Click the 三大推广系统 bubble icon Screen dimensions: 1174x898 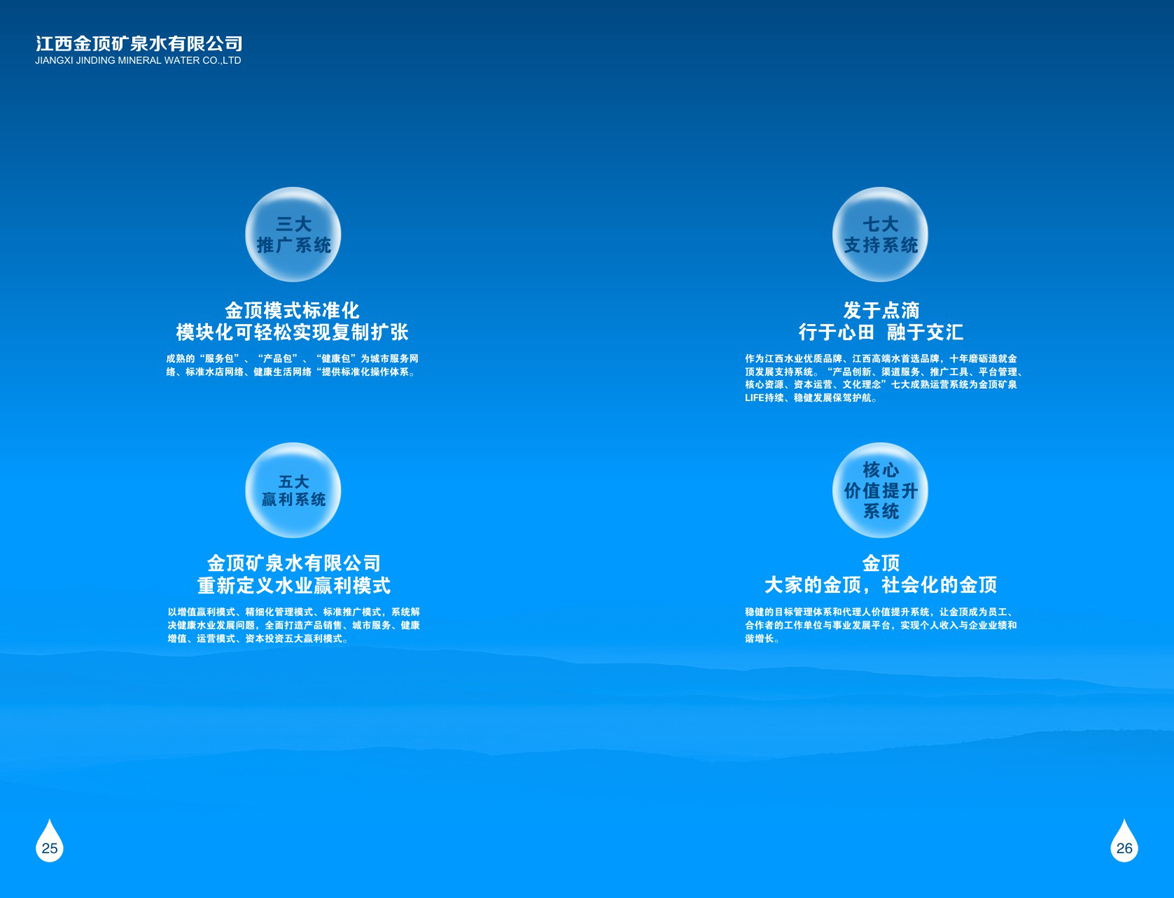coord(293,234)
